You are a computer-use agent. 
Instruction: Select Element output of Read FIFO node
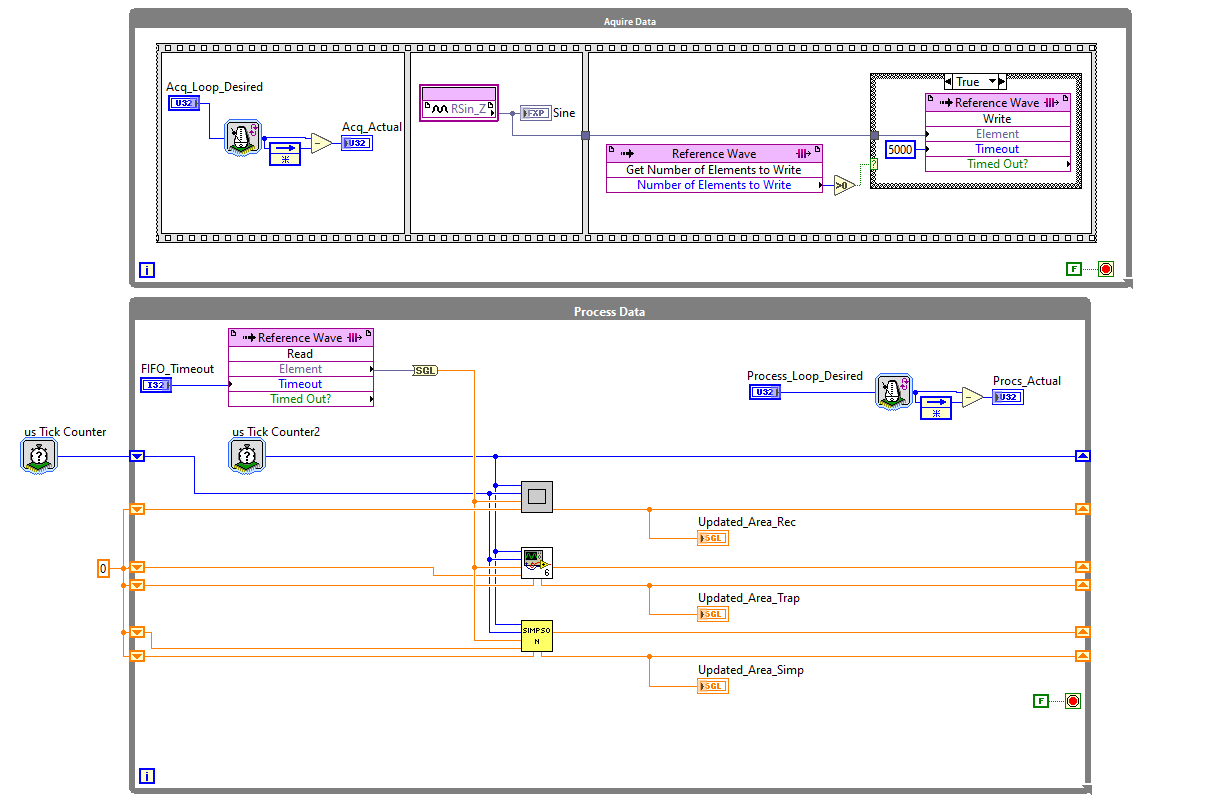click(x=301, y=369)
